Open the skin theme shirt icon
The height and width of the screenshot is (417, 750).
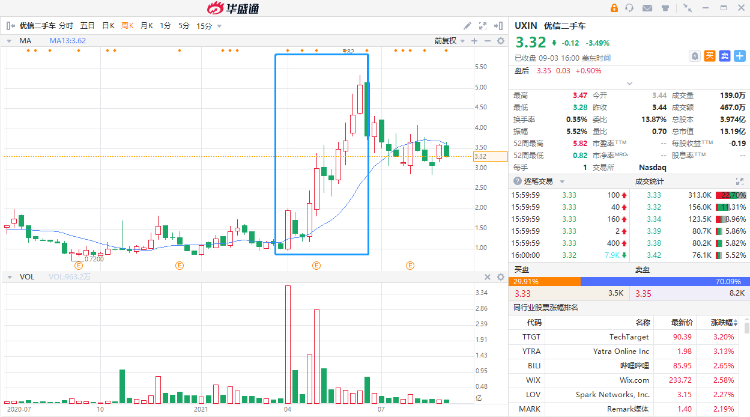(665, 8)
